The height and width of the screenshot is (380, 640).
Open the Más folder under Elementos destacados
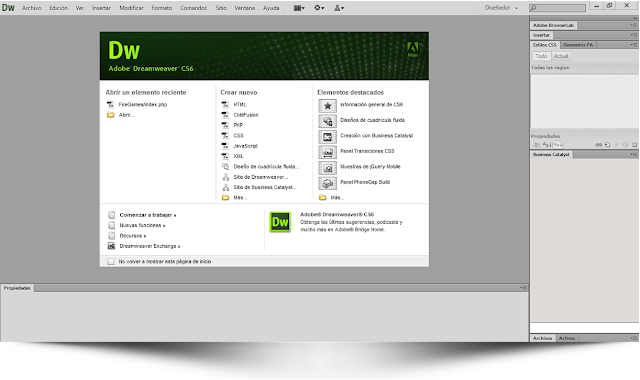tap(331, 198)
